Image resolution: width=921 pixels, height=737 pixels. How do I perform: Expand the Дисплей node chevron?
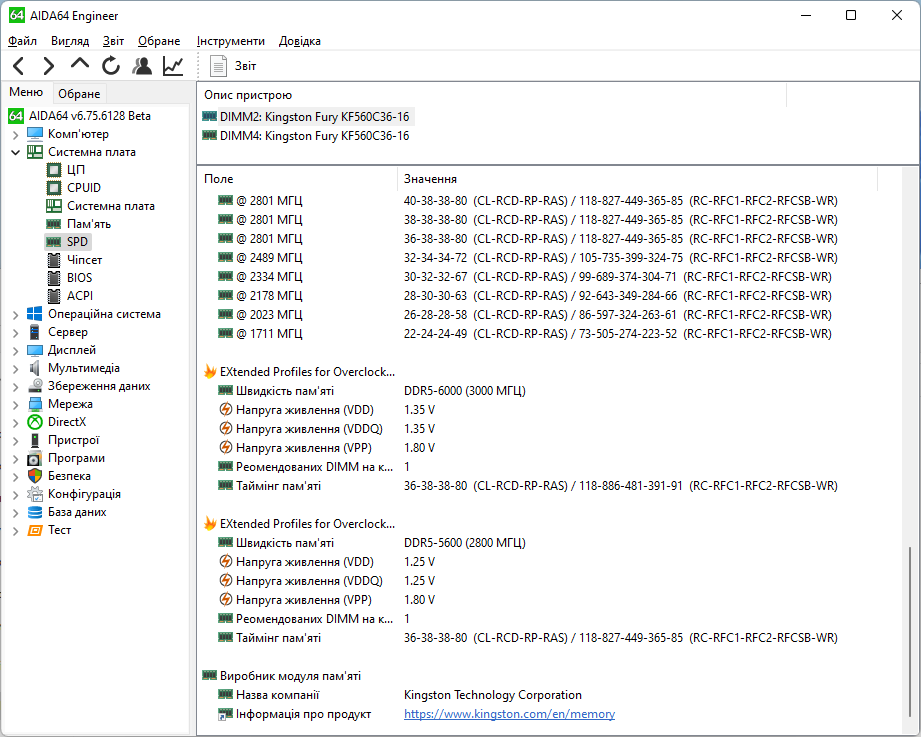pyautogui.click(x=15, y=351)
